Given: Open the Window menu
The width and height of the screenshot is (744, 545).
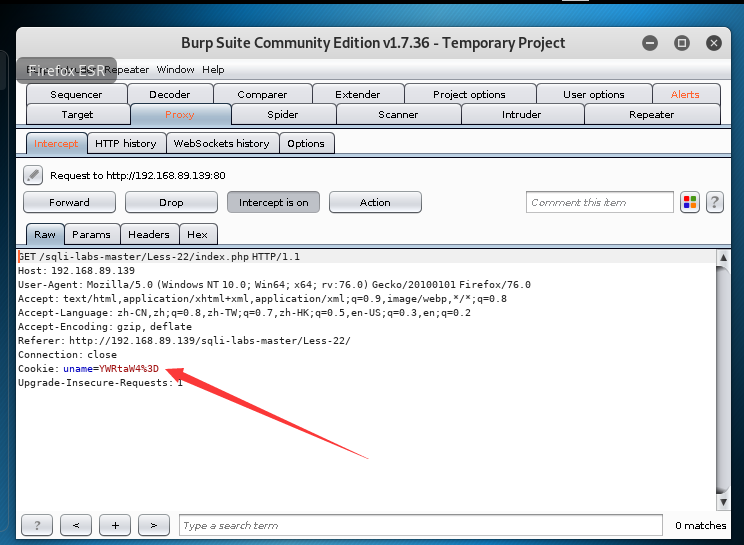Looking at the screenshot, I should coord(176,70).
